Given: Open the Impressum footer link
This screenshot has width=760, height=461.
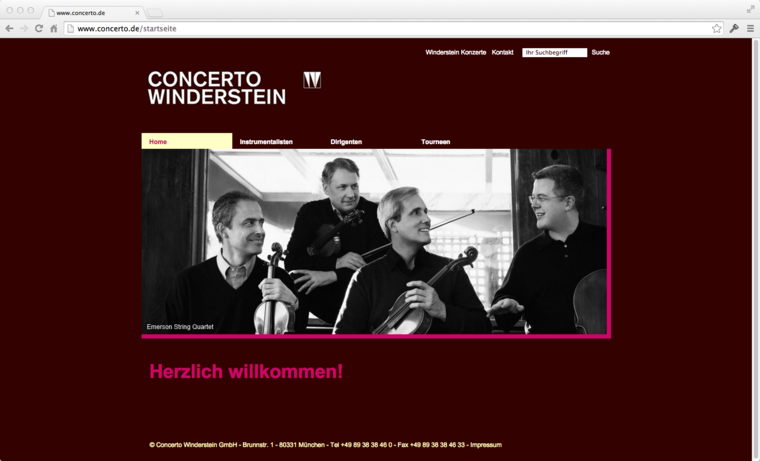Looking at the screenshot, I should click(486, 445).
